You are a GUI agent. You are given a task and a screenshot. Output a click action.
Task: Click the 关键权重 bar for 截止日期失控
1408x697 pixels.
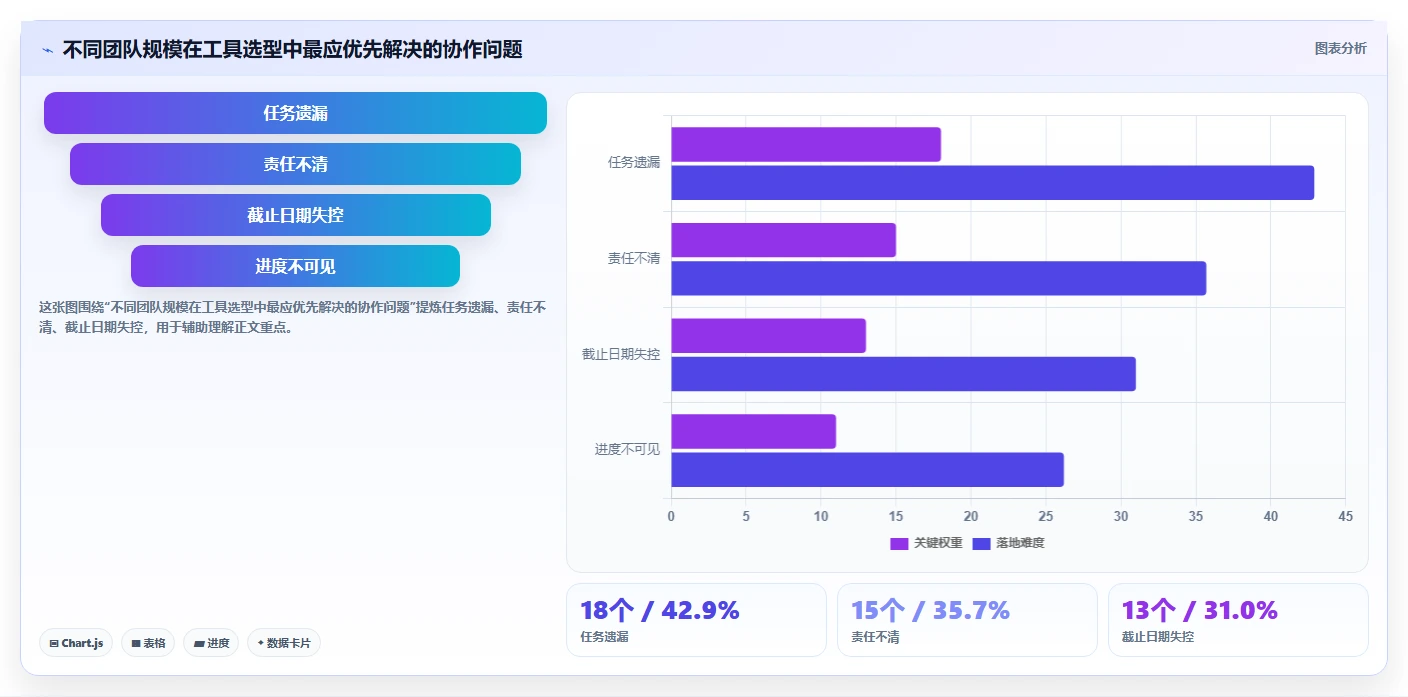(x=768, y=336)
